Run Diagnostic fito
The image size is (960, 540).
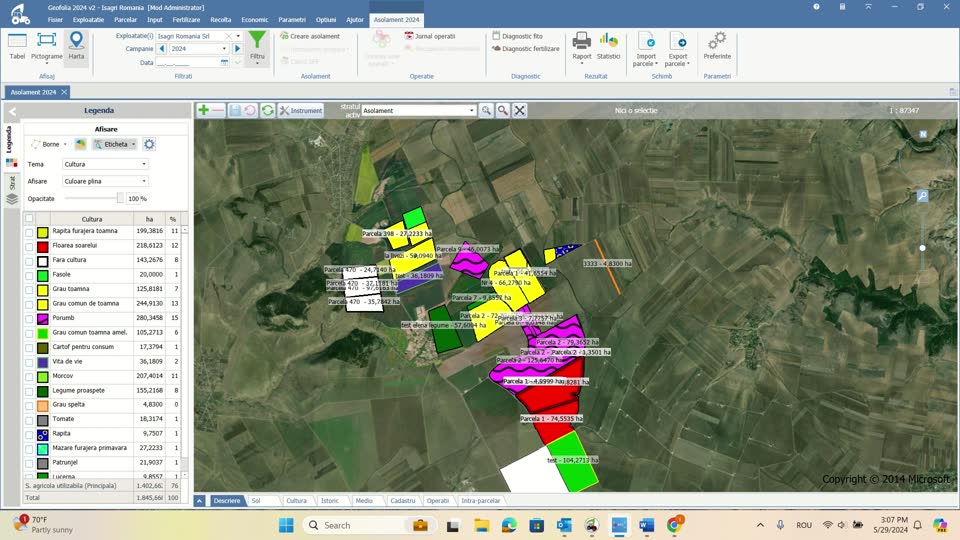click(518, 36)
